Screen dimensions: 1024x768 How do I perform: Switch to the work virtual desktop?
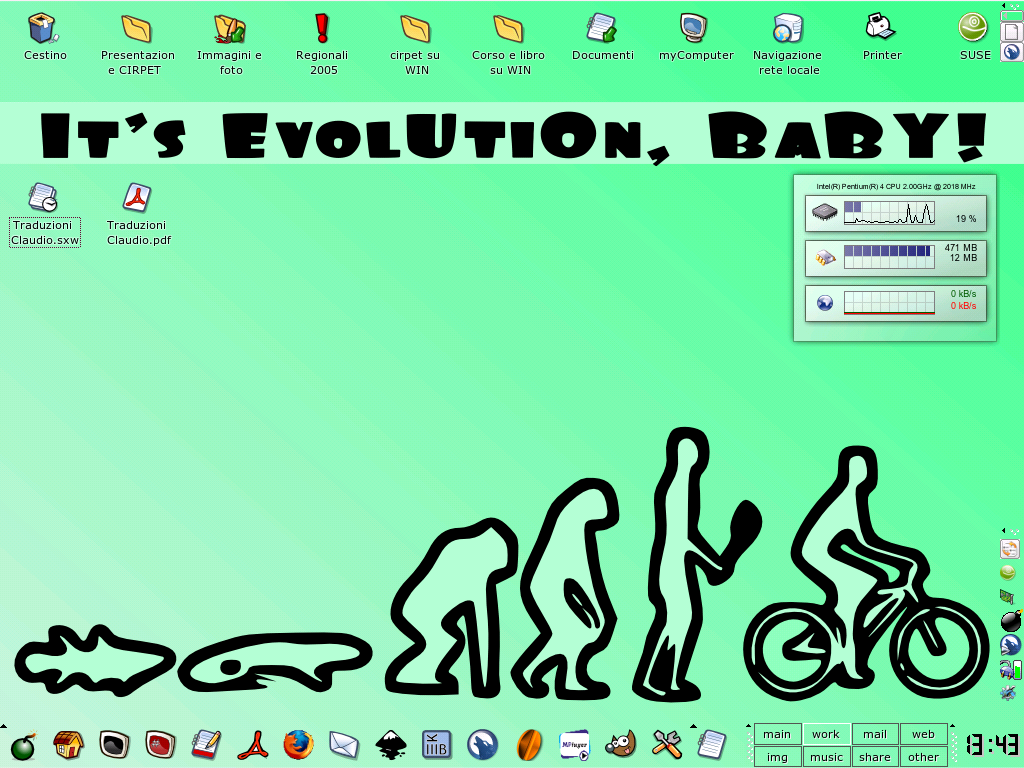pyautogui.click(x=826, y=734)
